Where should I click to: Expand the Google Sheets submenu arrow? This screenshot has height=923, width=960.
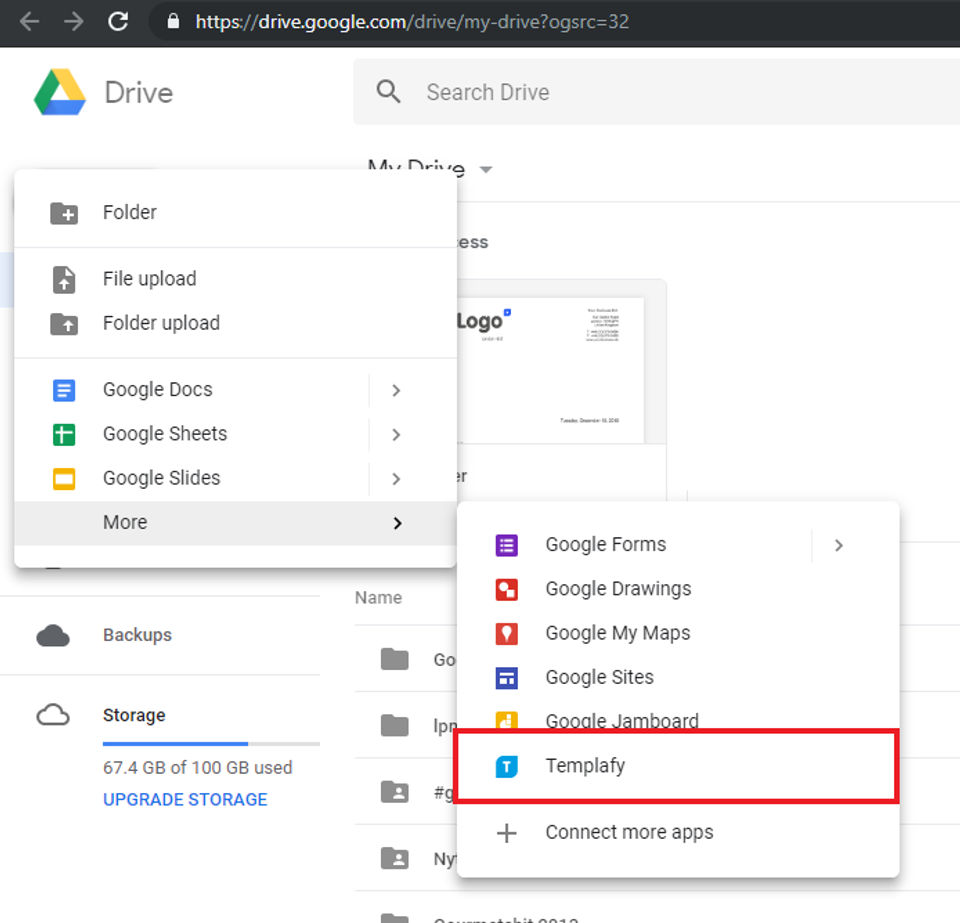coord(396,435)
